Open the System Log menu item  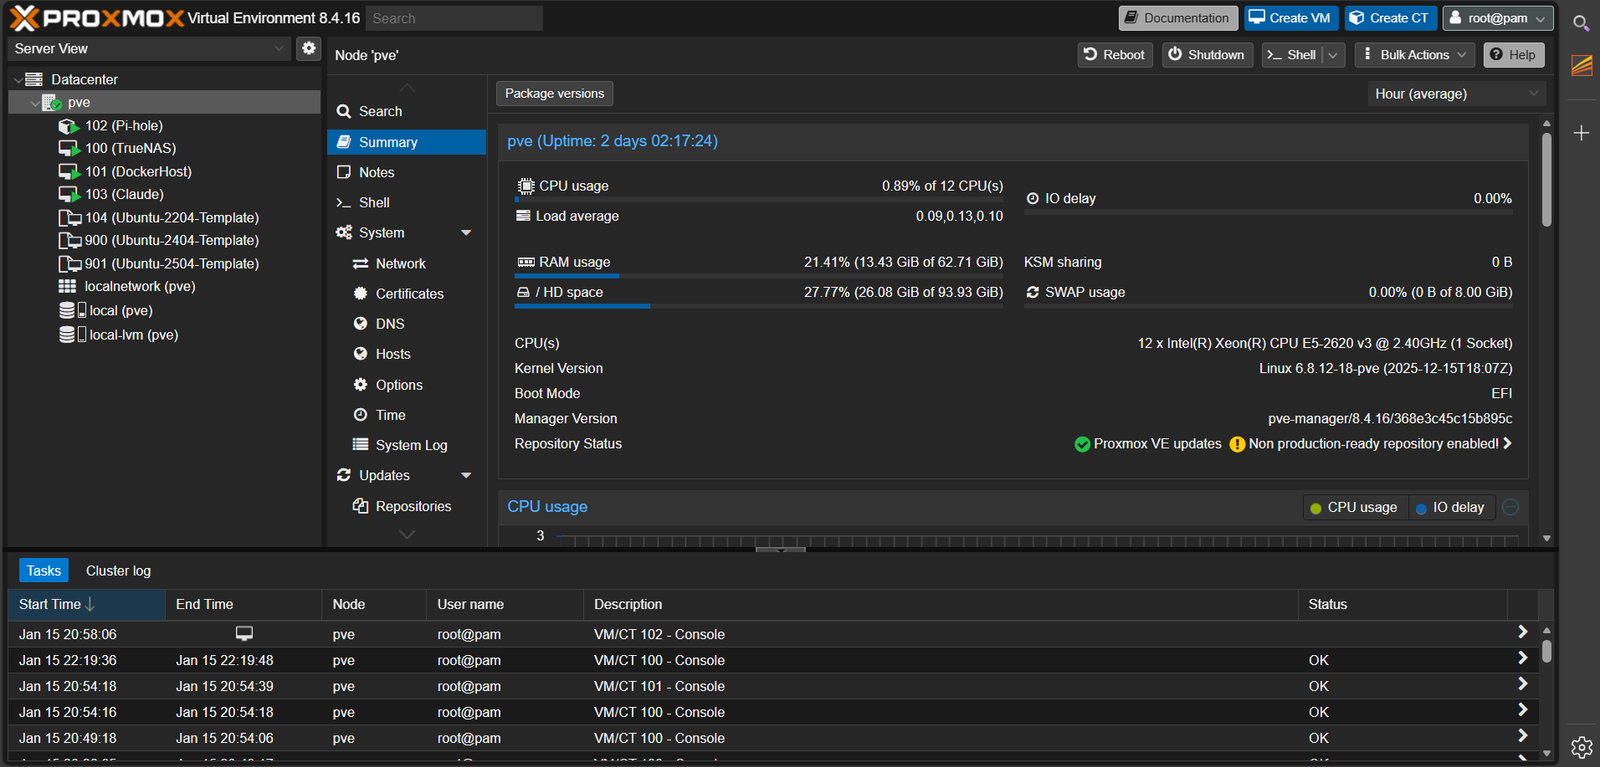[x=407, y=446]
